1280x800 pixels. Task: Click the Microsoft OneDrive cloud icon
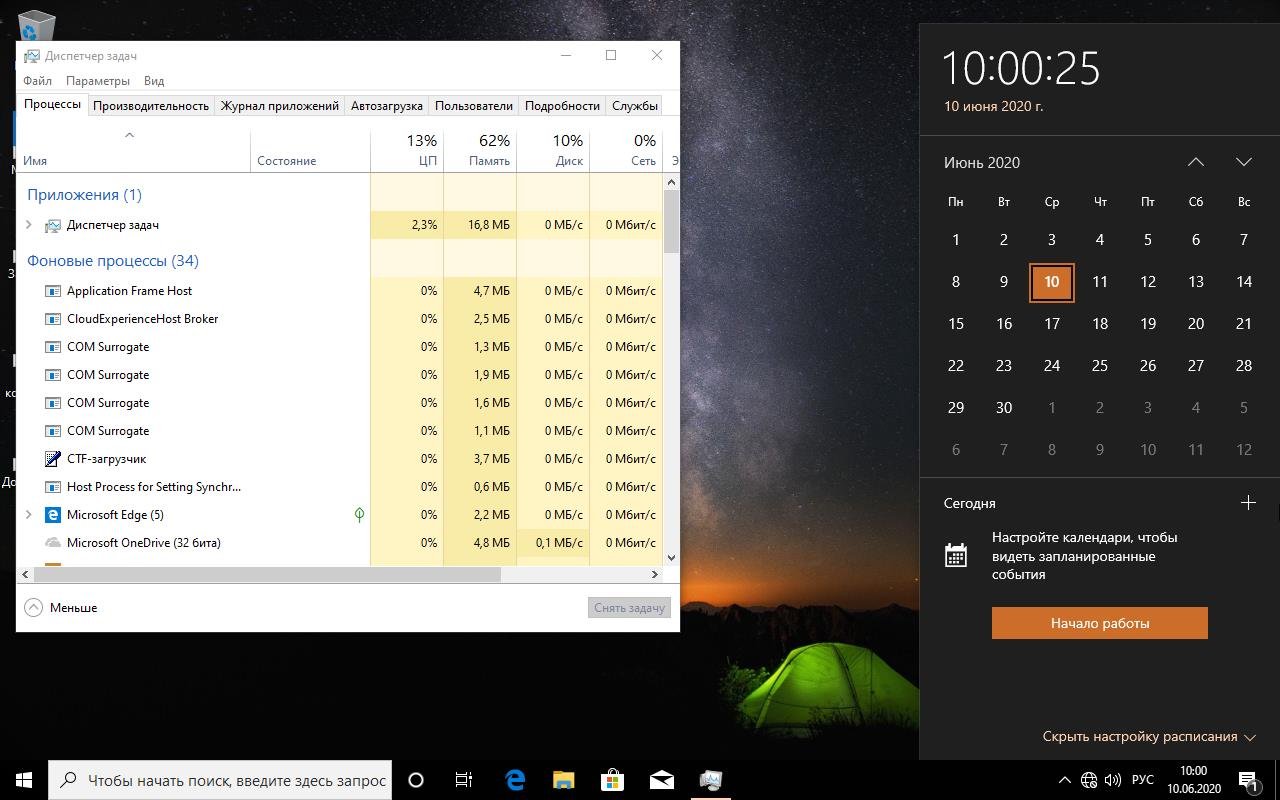[x=53, y=543]
